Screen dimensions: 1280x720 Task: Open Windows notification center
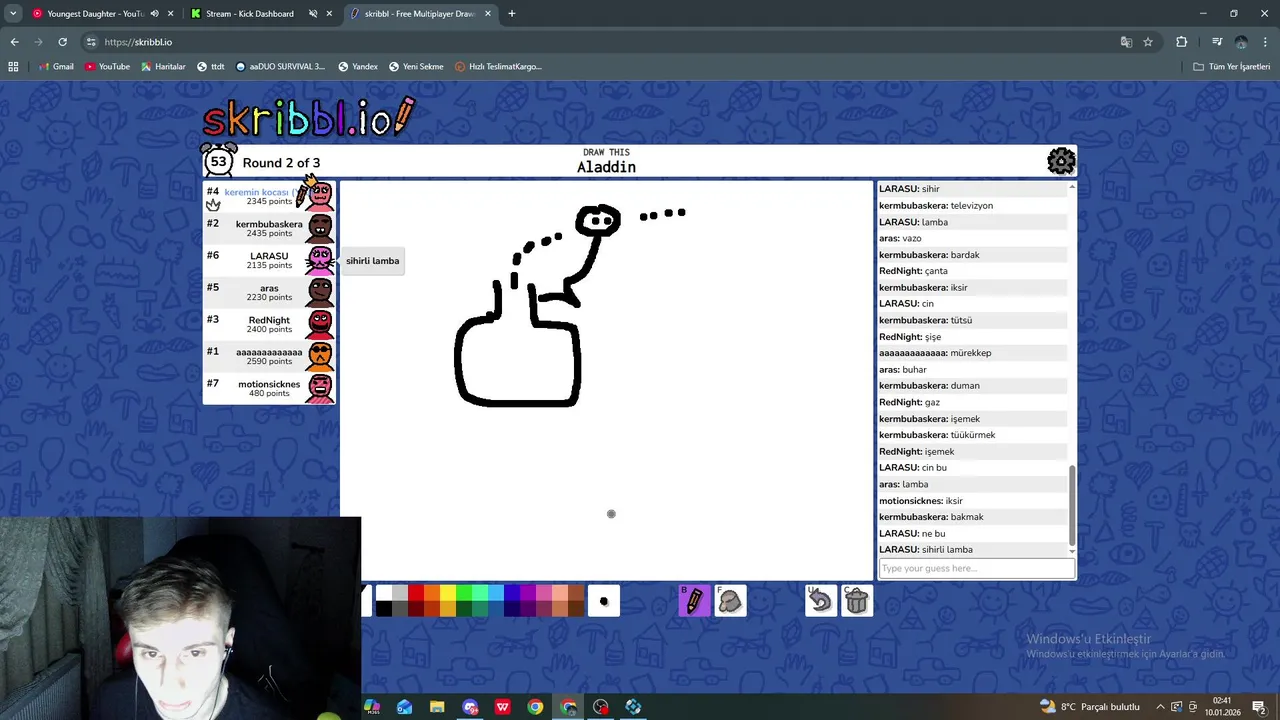1259,707
